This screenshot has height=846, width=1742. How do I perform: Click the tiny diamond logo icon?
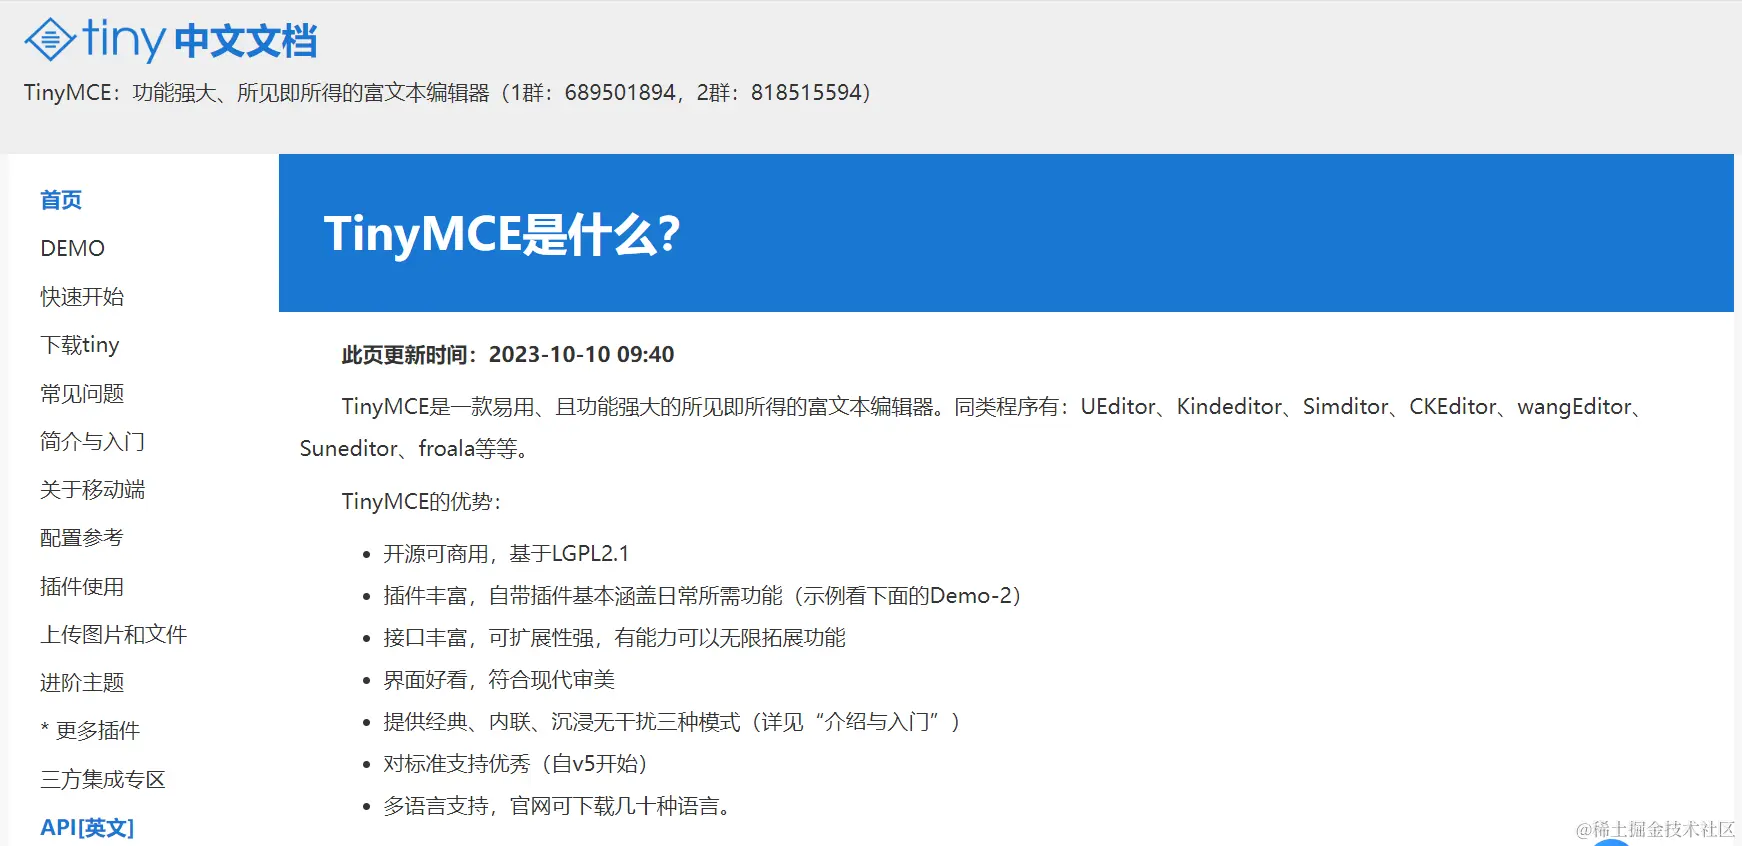click(x=50, y=41)
